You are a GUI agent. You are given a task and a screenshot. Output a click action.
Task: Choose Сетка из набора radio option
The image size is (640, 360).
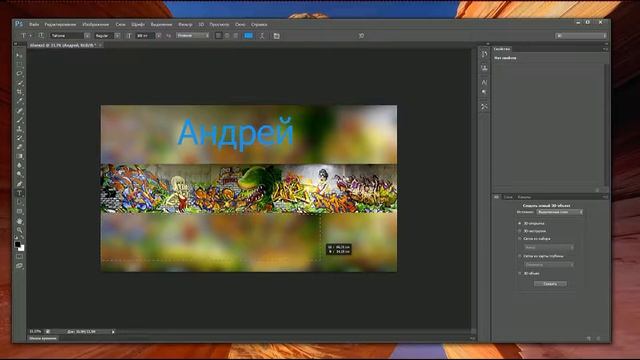520,238
